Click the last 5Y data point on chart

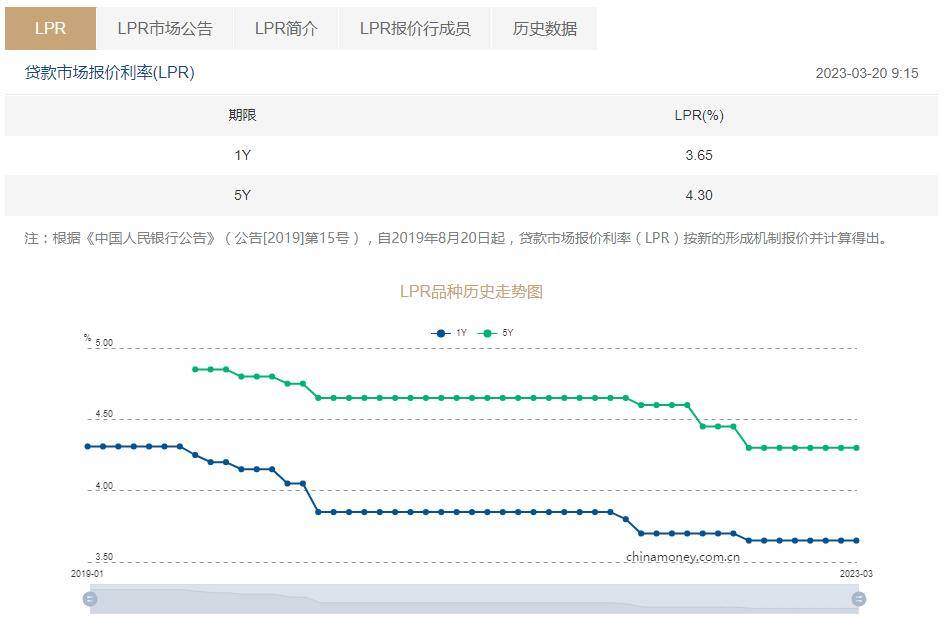(x=857, y=448)
